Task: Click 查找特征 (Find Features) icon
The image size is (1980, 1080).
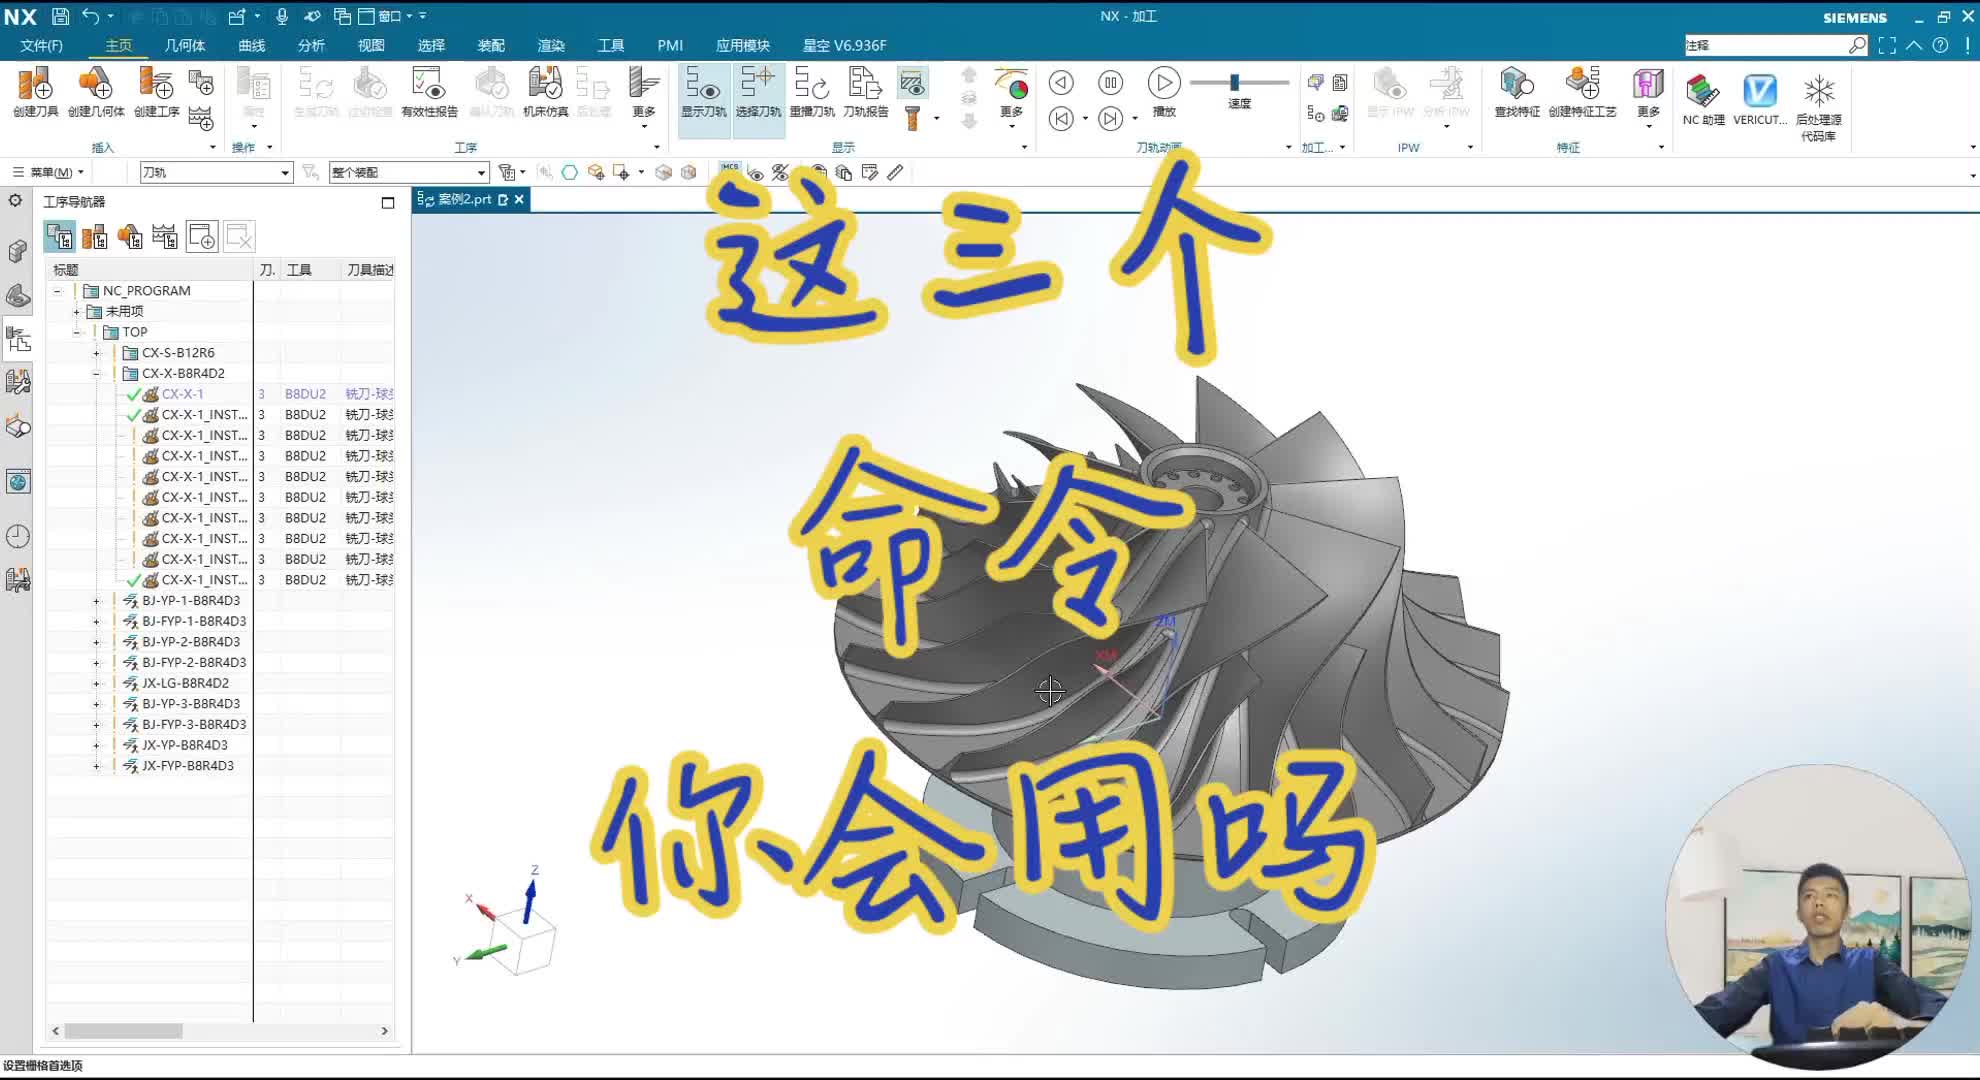Action: coord(1516,95)
